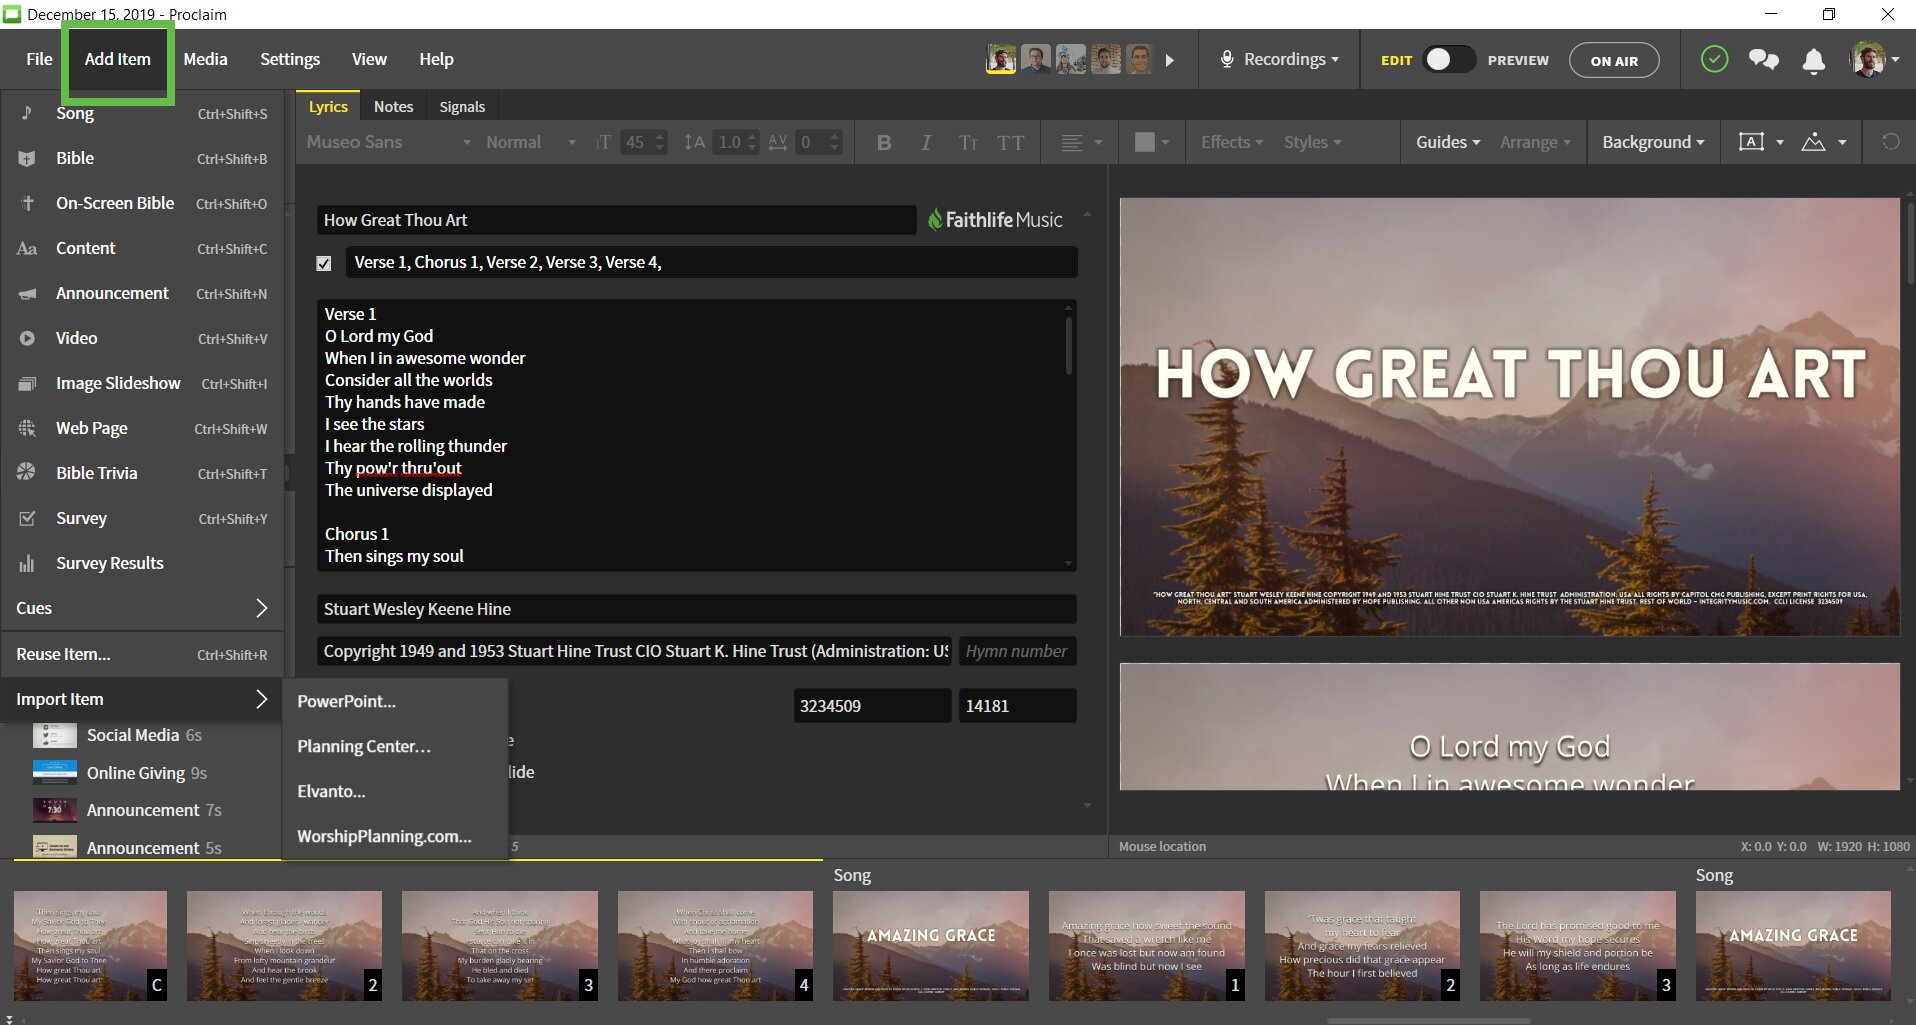
Task: Switch to the Signals tab
Action: pos(462,106)
